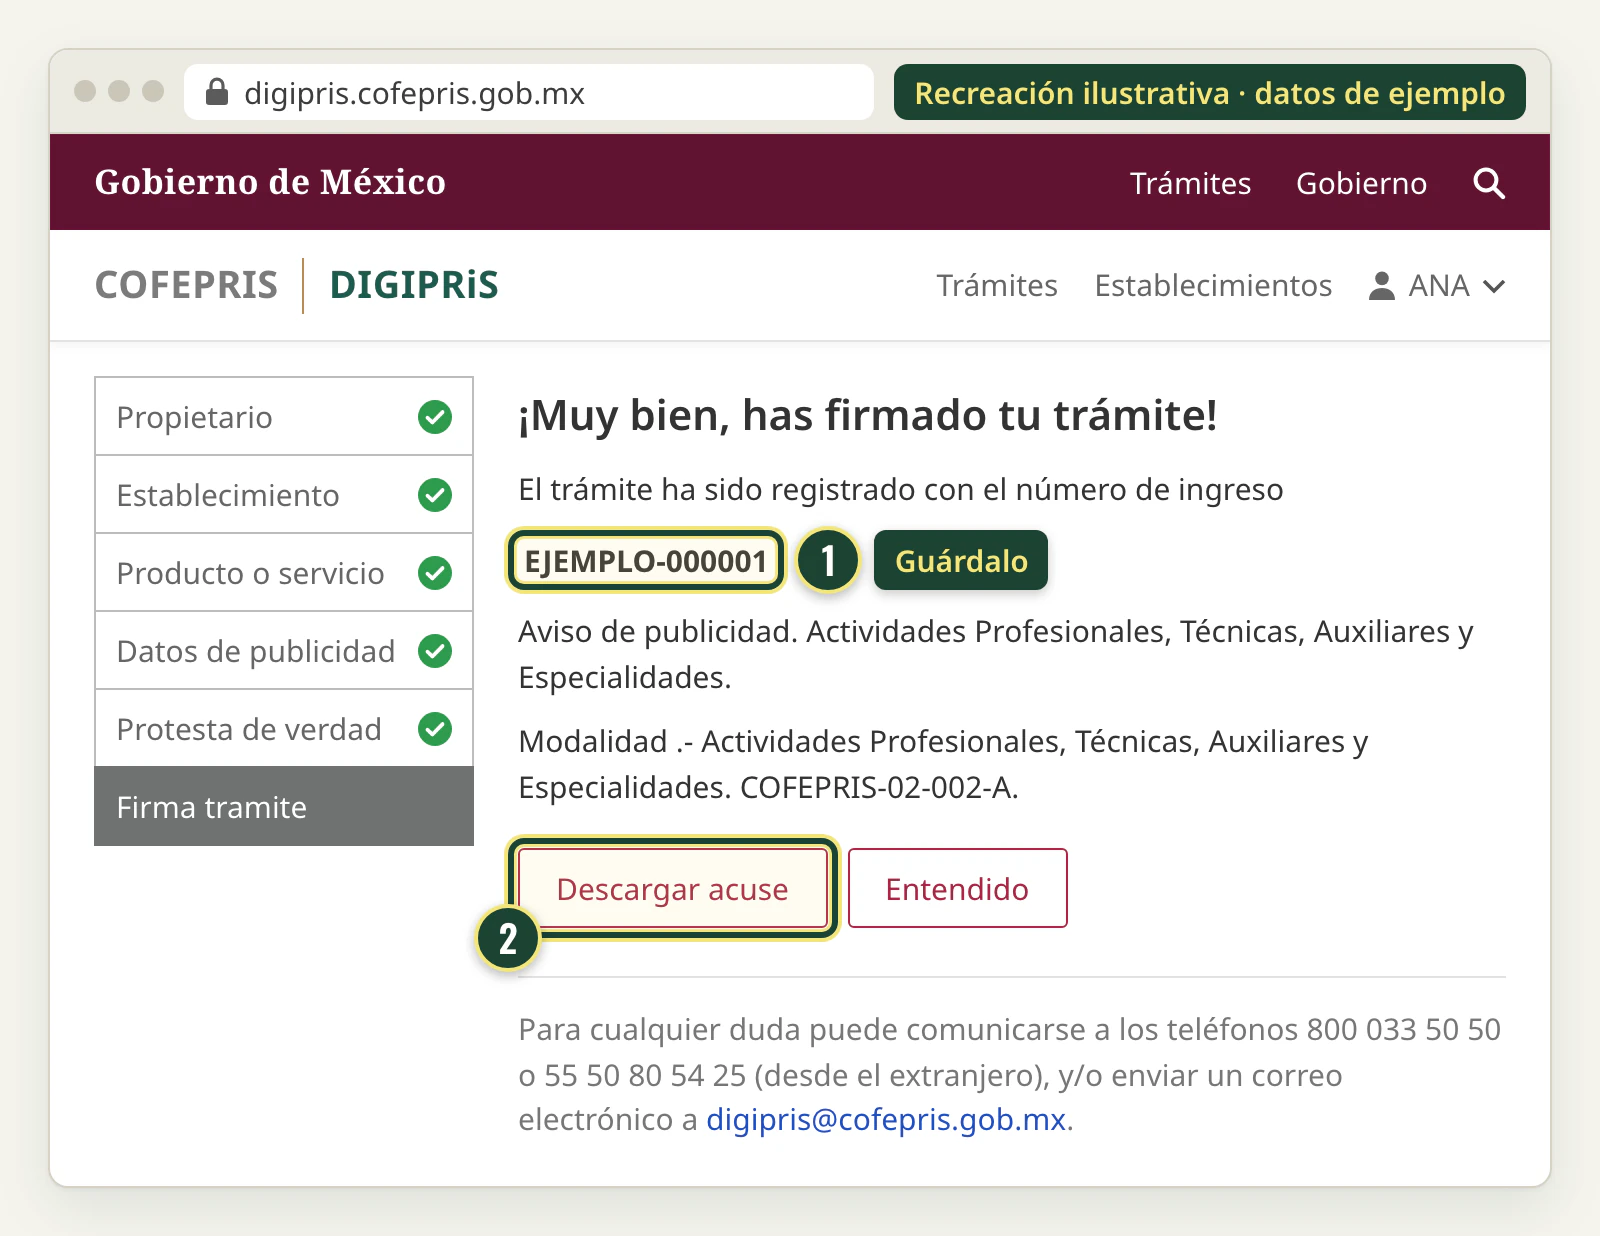Click the code COFEPRIS-02-002-A in the text
This screenshot has width=1600, height=1236.
876,788
